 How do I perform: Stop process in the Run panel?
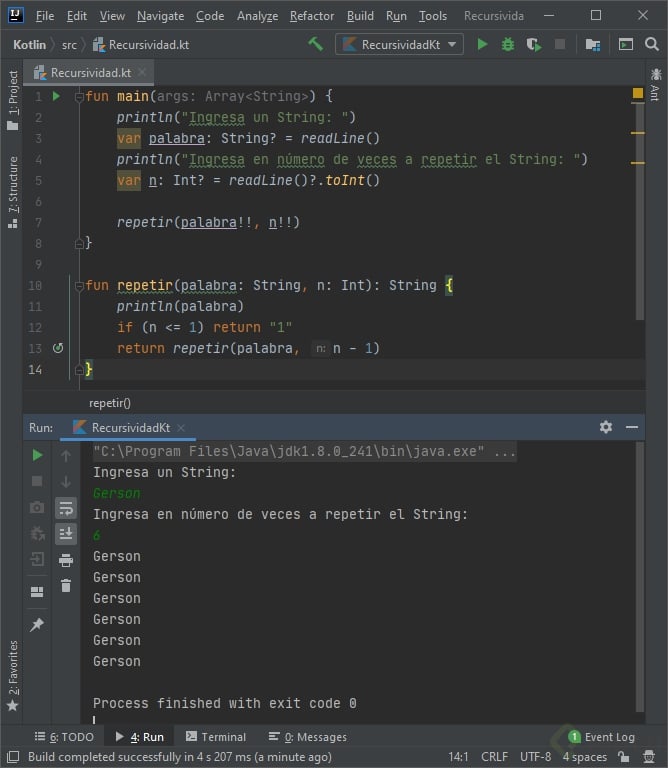[37, 481]
